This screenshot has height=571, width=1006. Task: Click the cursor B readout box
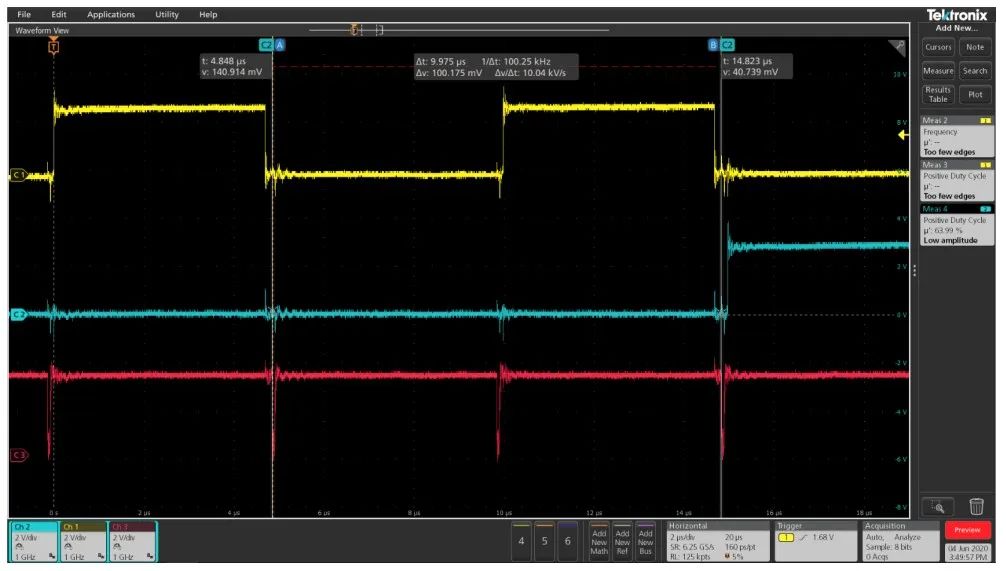tap(755, 67)
